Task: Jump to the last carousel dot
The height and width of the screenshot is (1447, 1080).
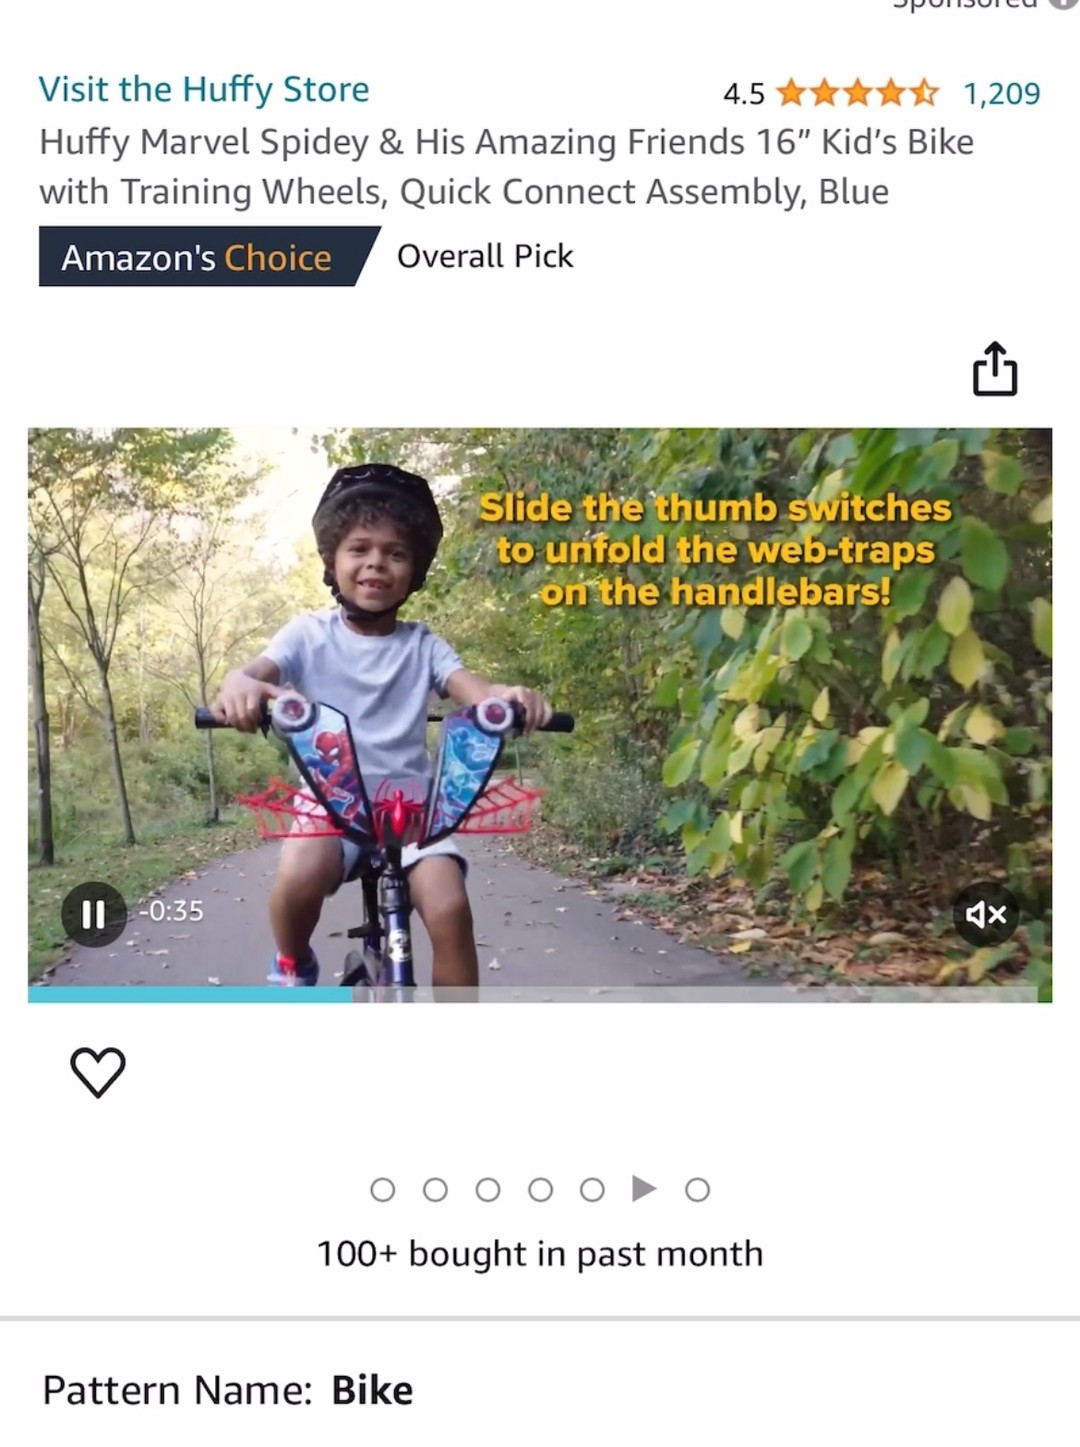Action: [697, 1189]
